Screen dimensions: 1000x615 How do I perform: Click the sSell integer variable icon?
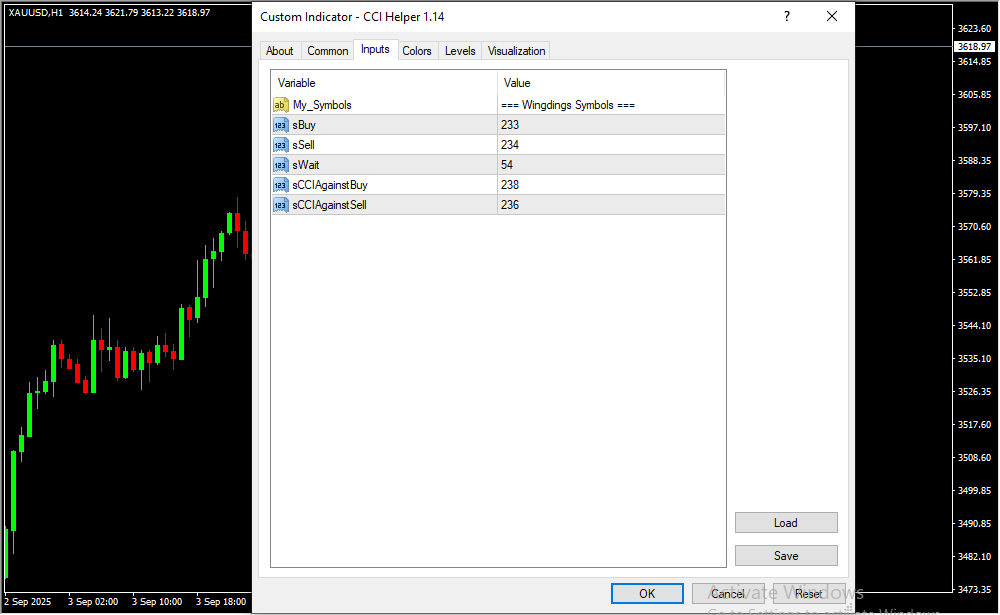tap(281, 145)
